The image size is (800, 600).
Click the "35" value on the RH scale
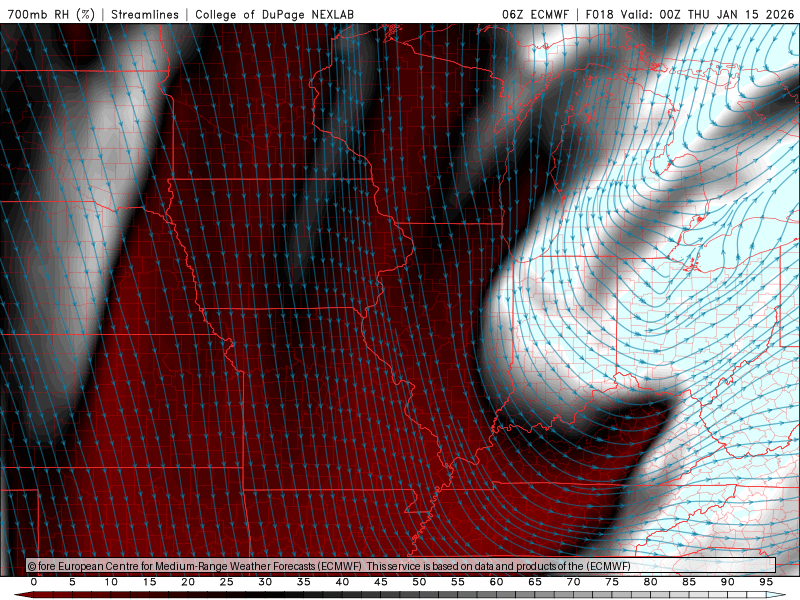point(304,582)
